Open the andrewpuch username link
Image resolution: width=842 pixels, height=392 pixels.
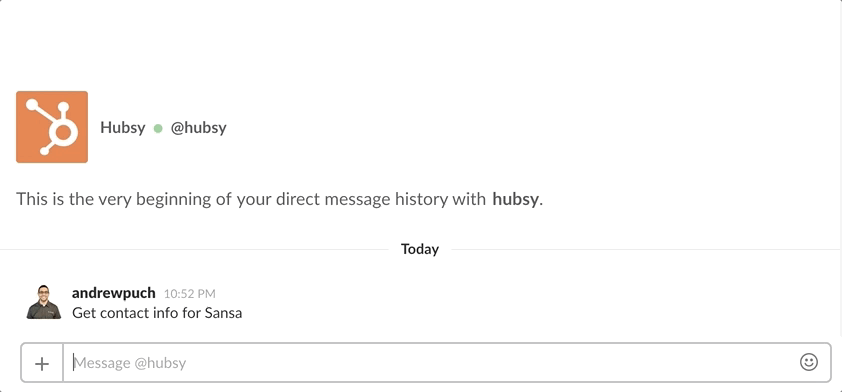tap(114, 293)
